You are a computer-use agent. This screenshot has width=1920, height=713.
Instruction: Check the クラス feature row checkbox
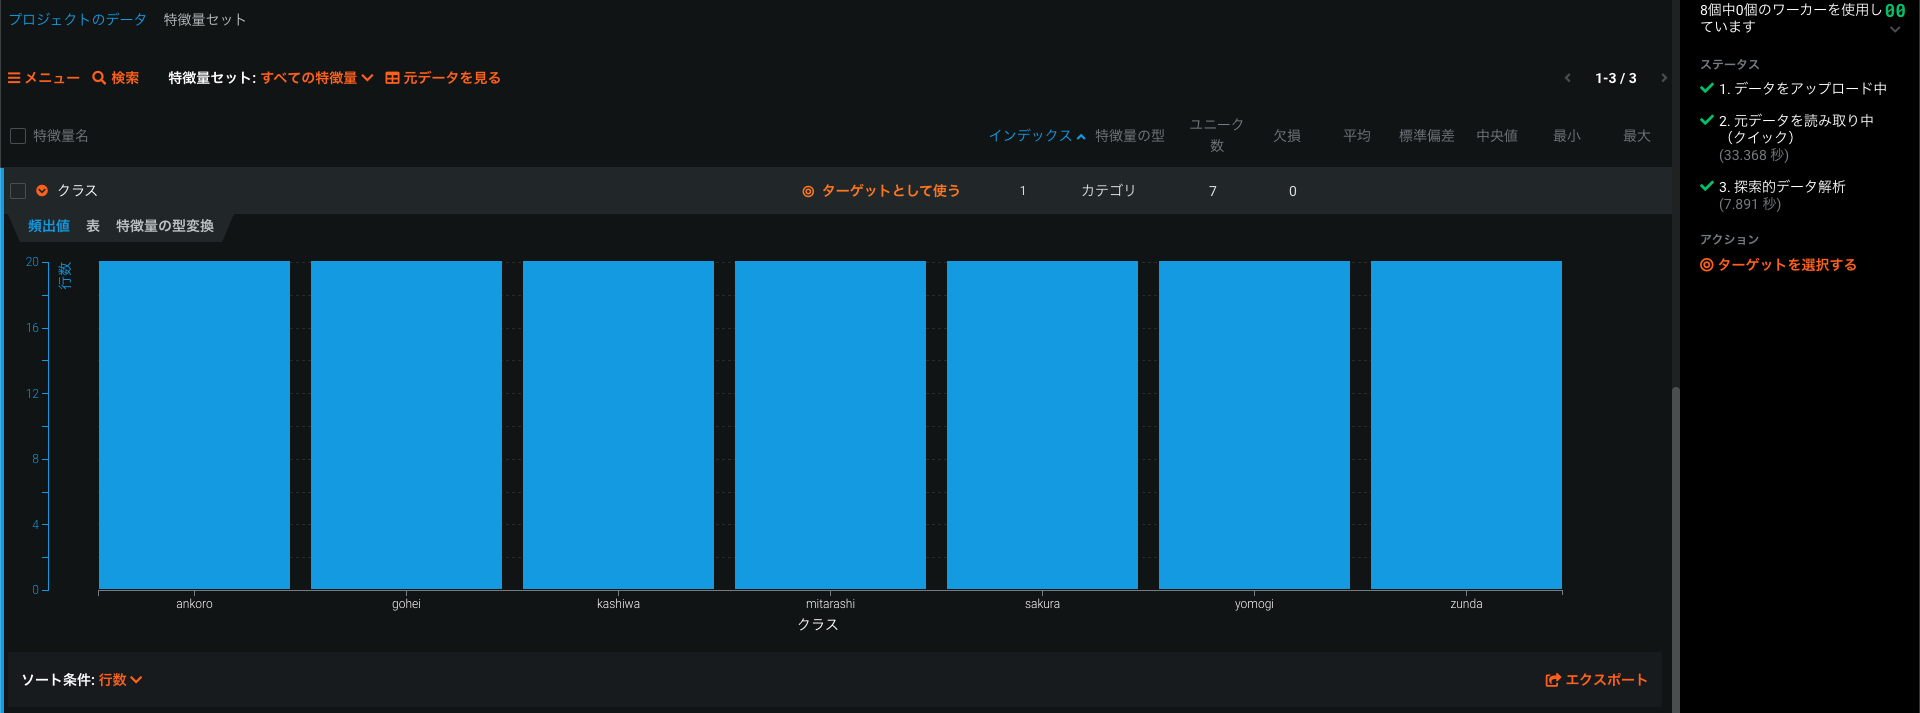[18, 191]
